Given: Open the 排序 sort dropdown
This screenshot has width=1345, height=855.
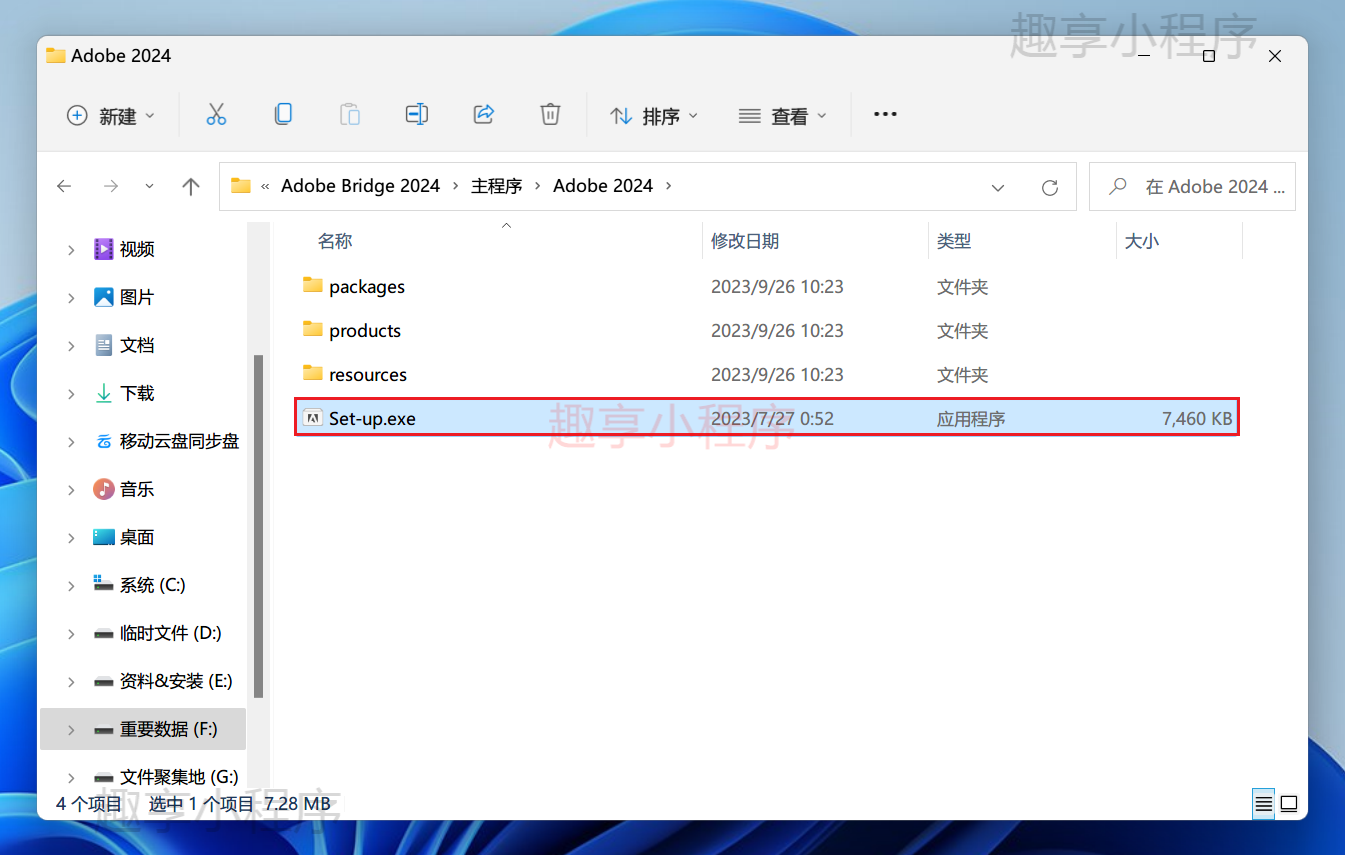Looking at the screenshot, I should click(654, 116).
